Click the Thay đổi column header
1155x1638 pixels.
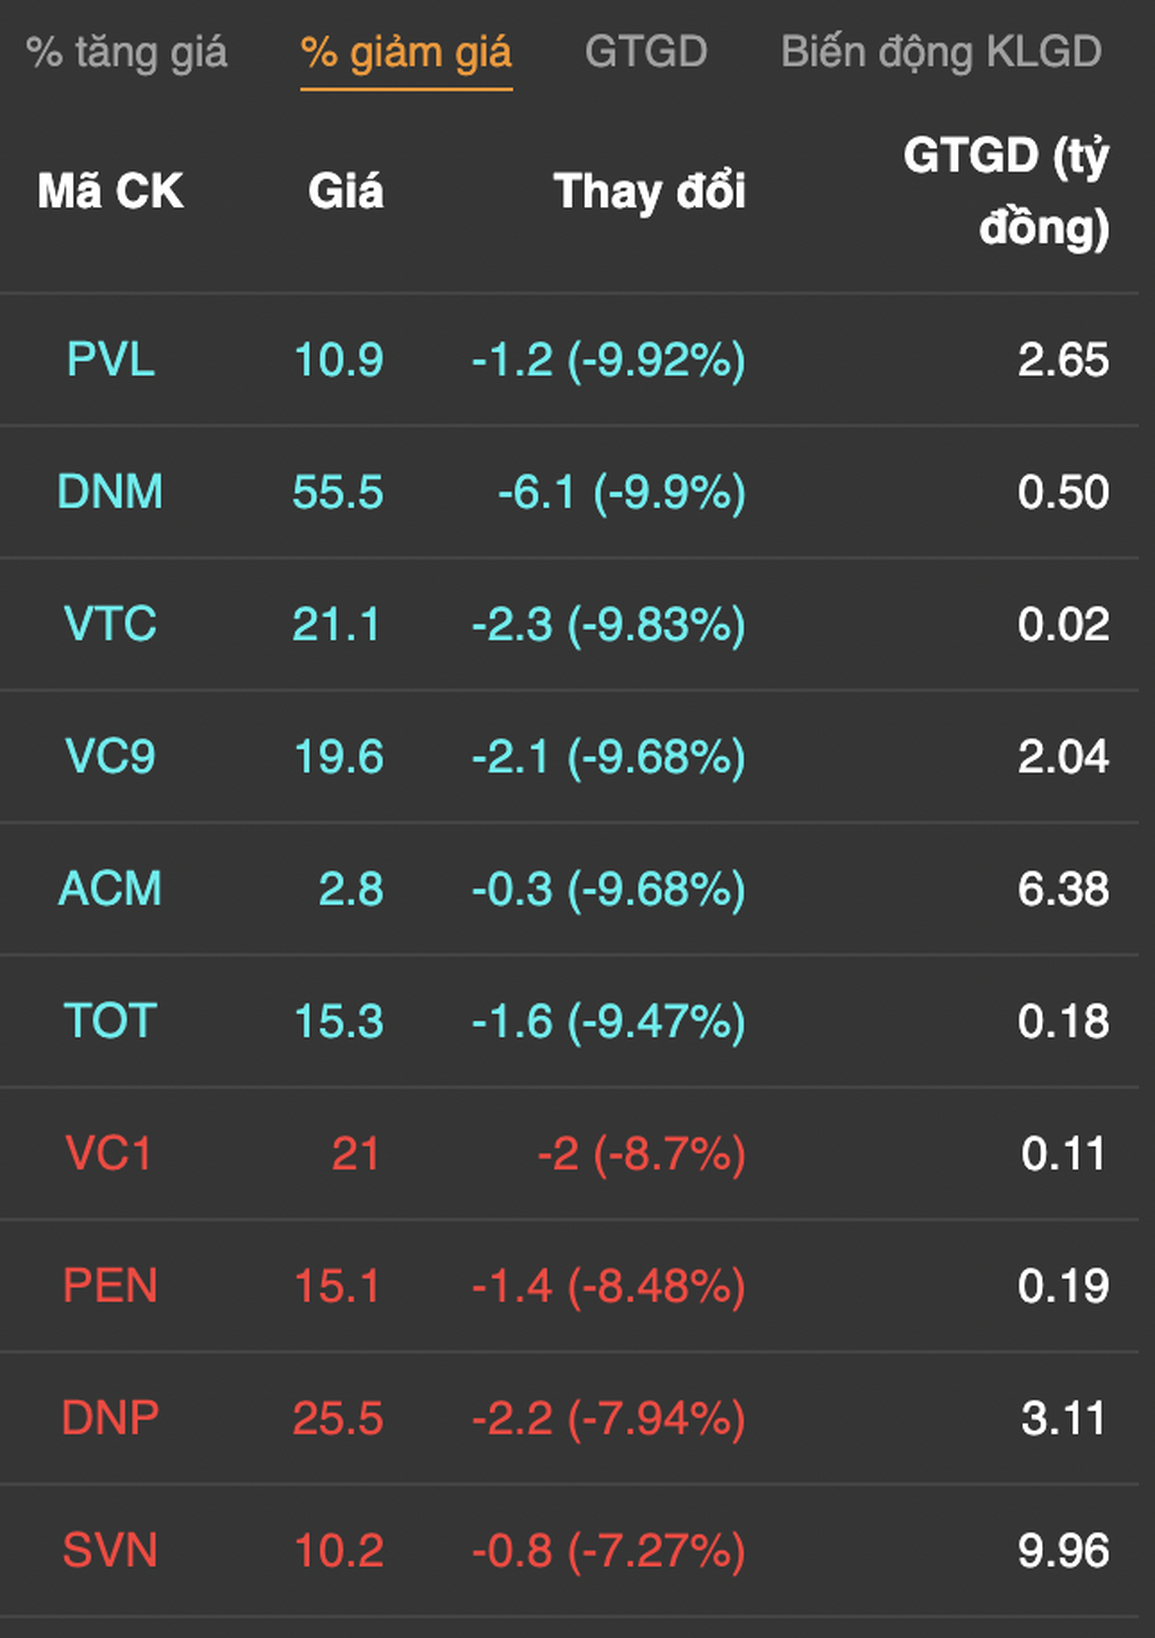point(649,191)
